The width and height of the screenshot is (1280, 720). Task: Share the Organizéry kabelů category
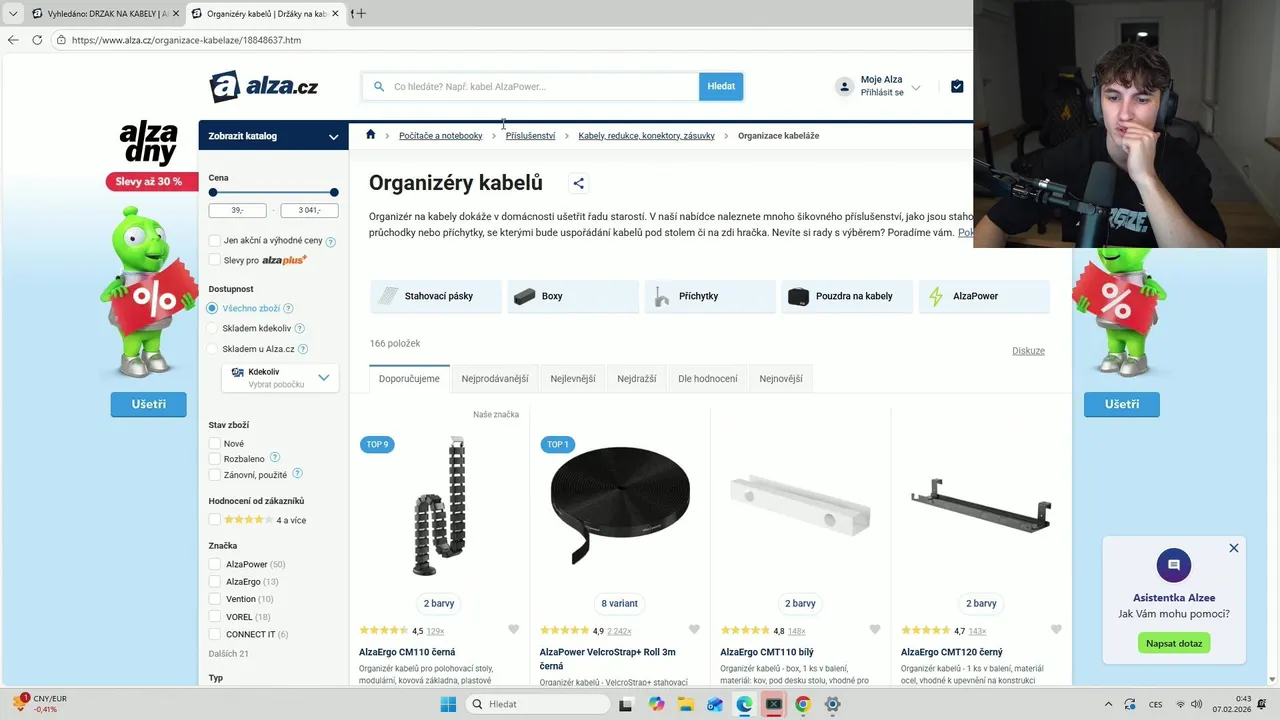pos(578,183)
